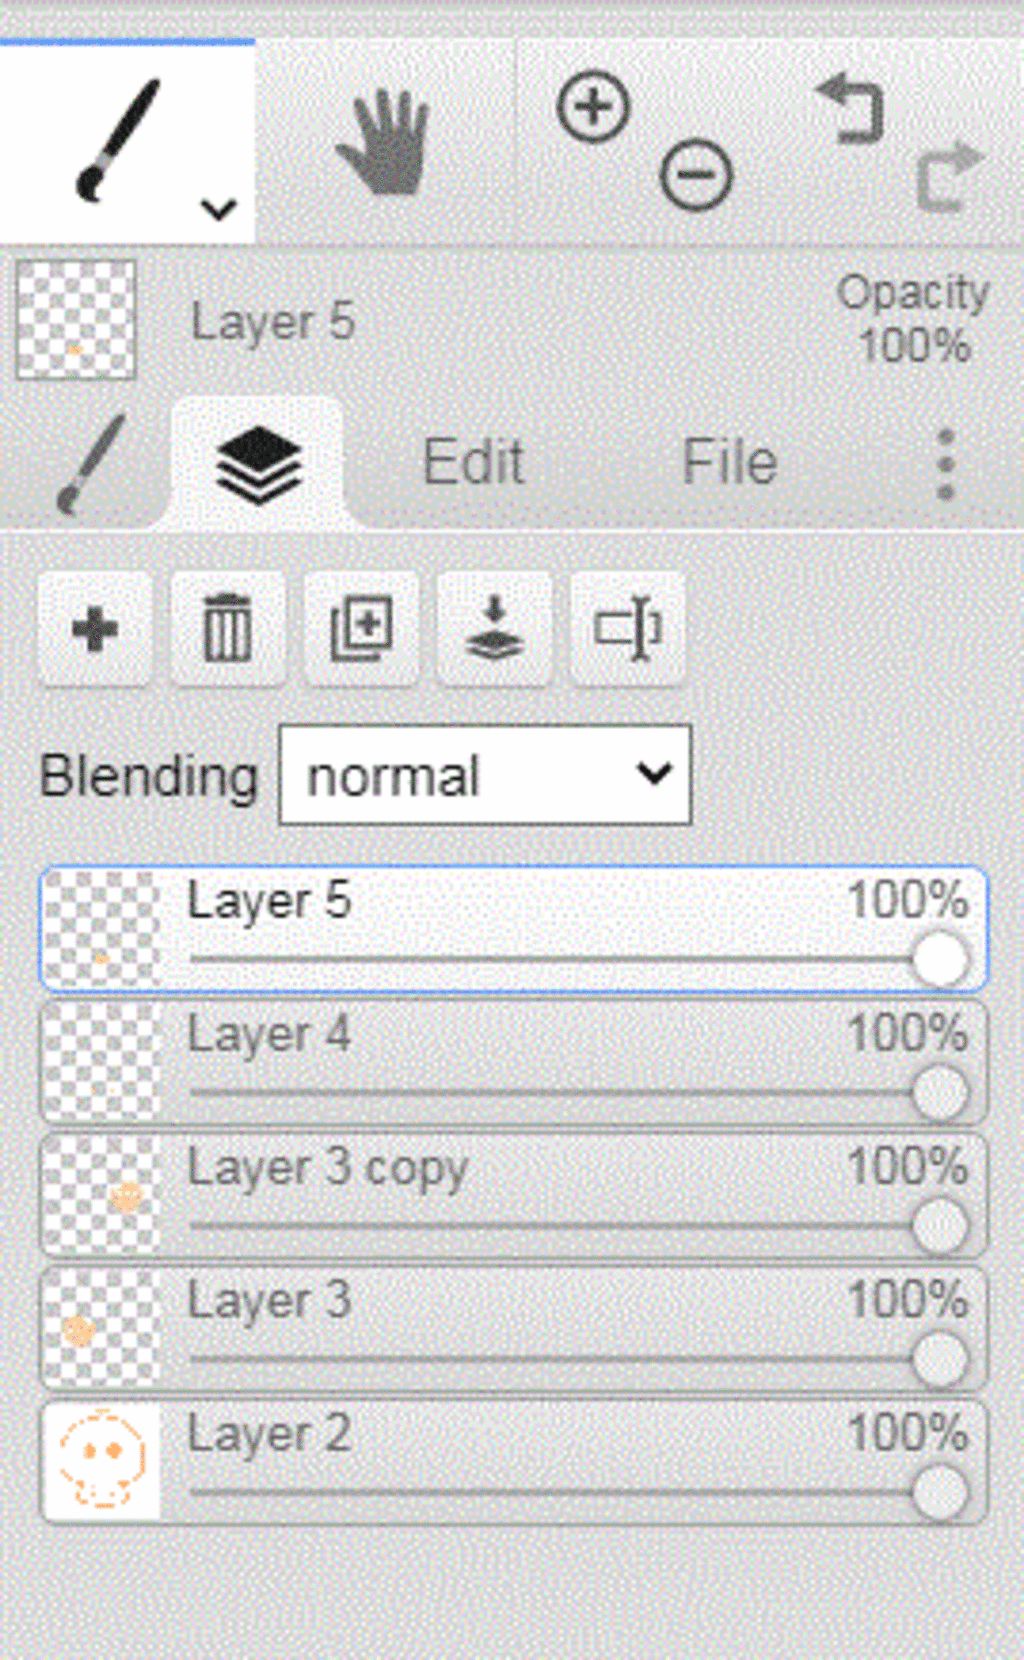Open the Blending mode dropdown

[485, 775]
